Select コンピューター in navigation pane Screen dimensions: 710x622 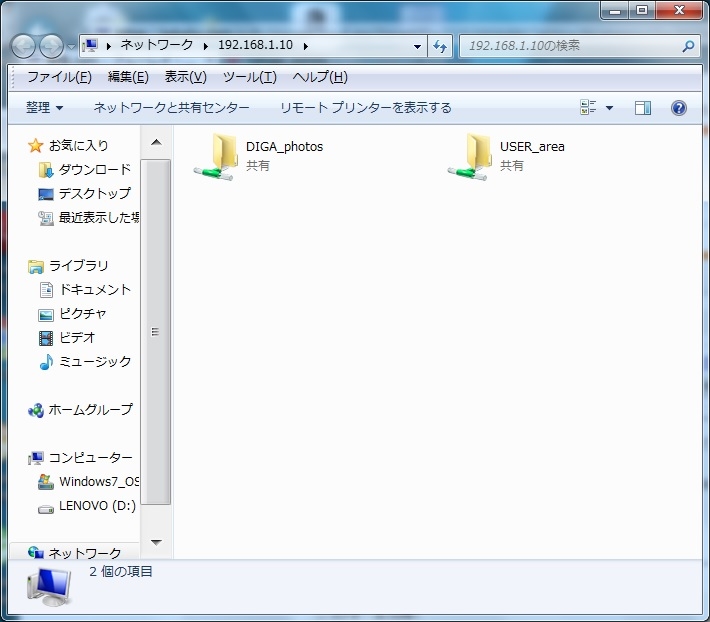pos(91,457)
